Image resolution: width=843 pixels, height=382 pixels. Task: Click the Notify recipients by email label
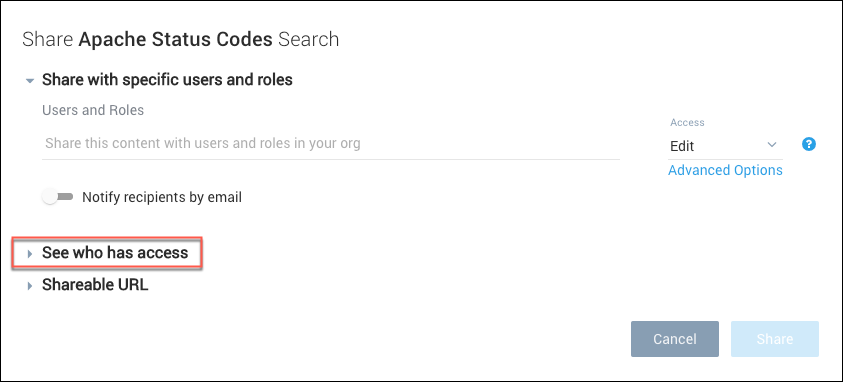click(162, 197)
